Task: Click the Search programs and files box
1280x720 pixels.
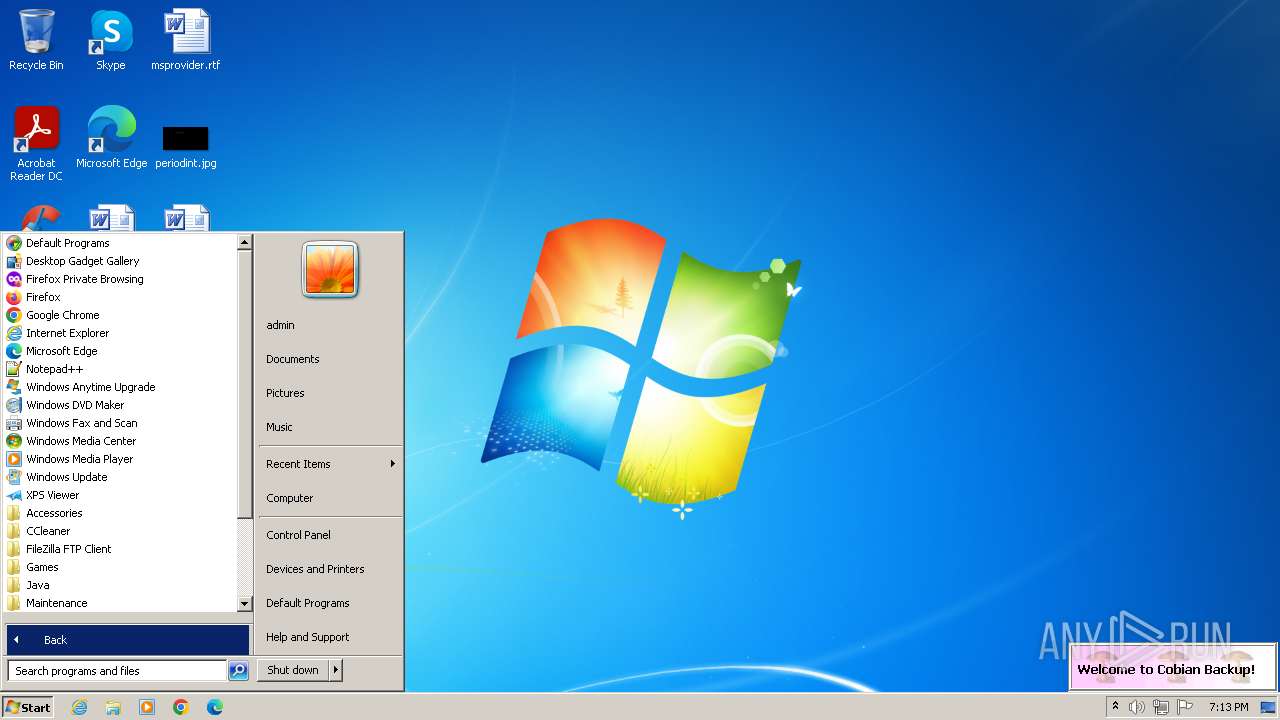Action: 117,671
